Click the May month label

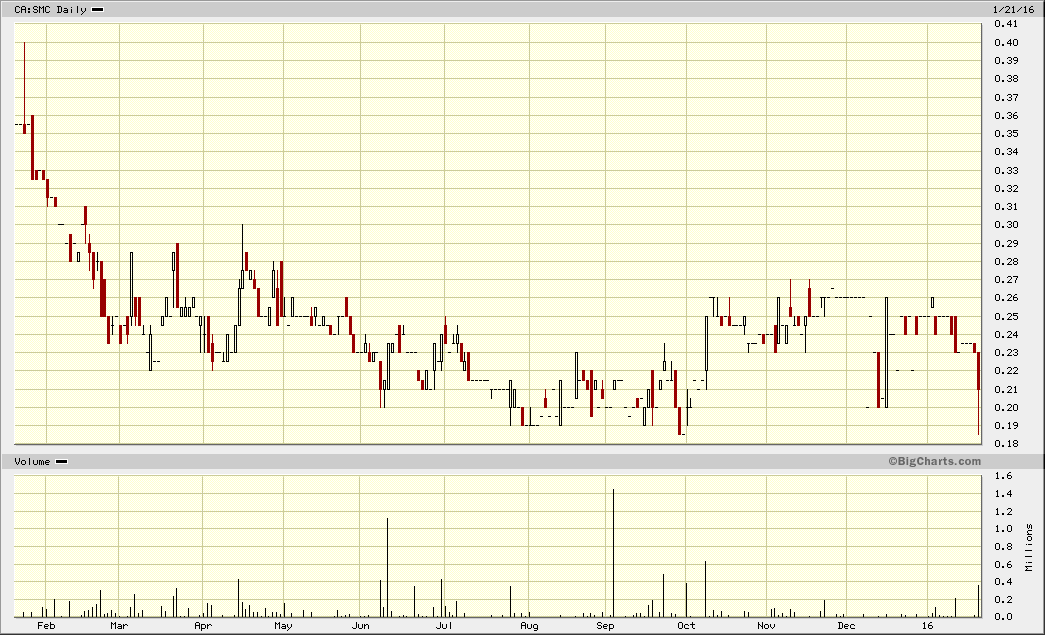[283, 626]
